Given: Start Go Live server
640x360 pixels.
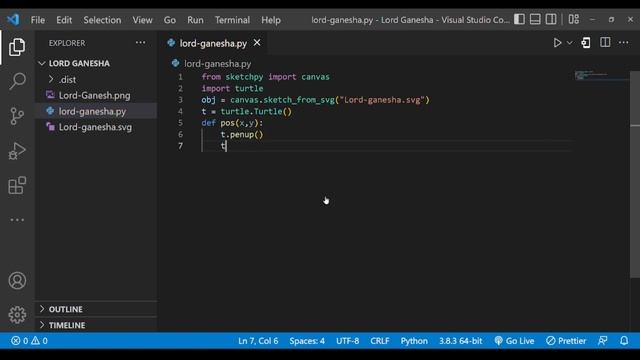Looking at the screenshot, I should point(514,341).
